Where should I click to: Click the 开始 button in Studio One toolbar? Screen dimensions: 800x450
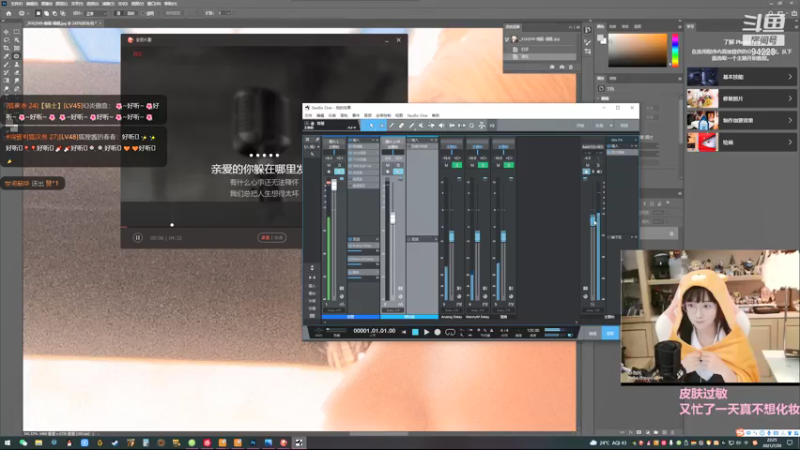[581, 126]
